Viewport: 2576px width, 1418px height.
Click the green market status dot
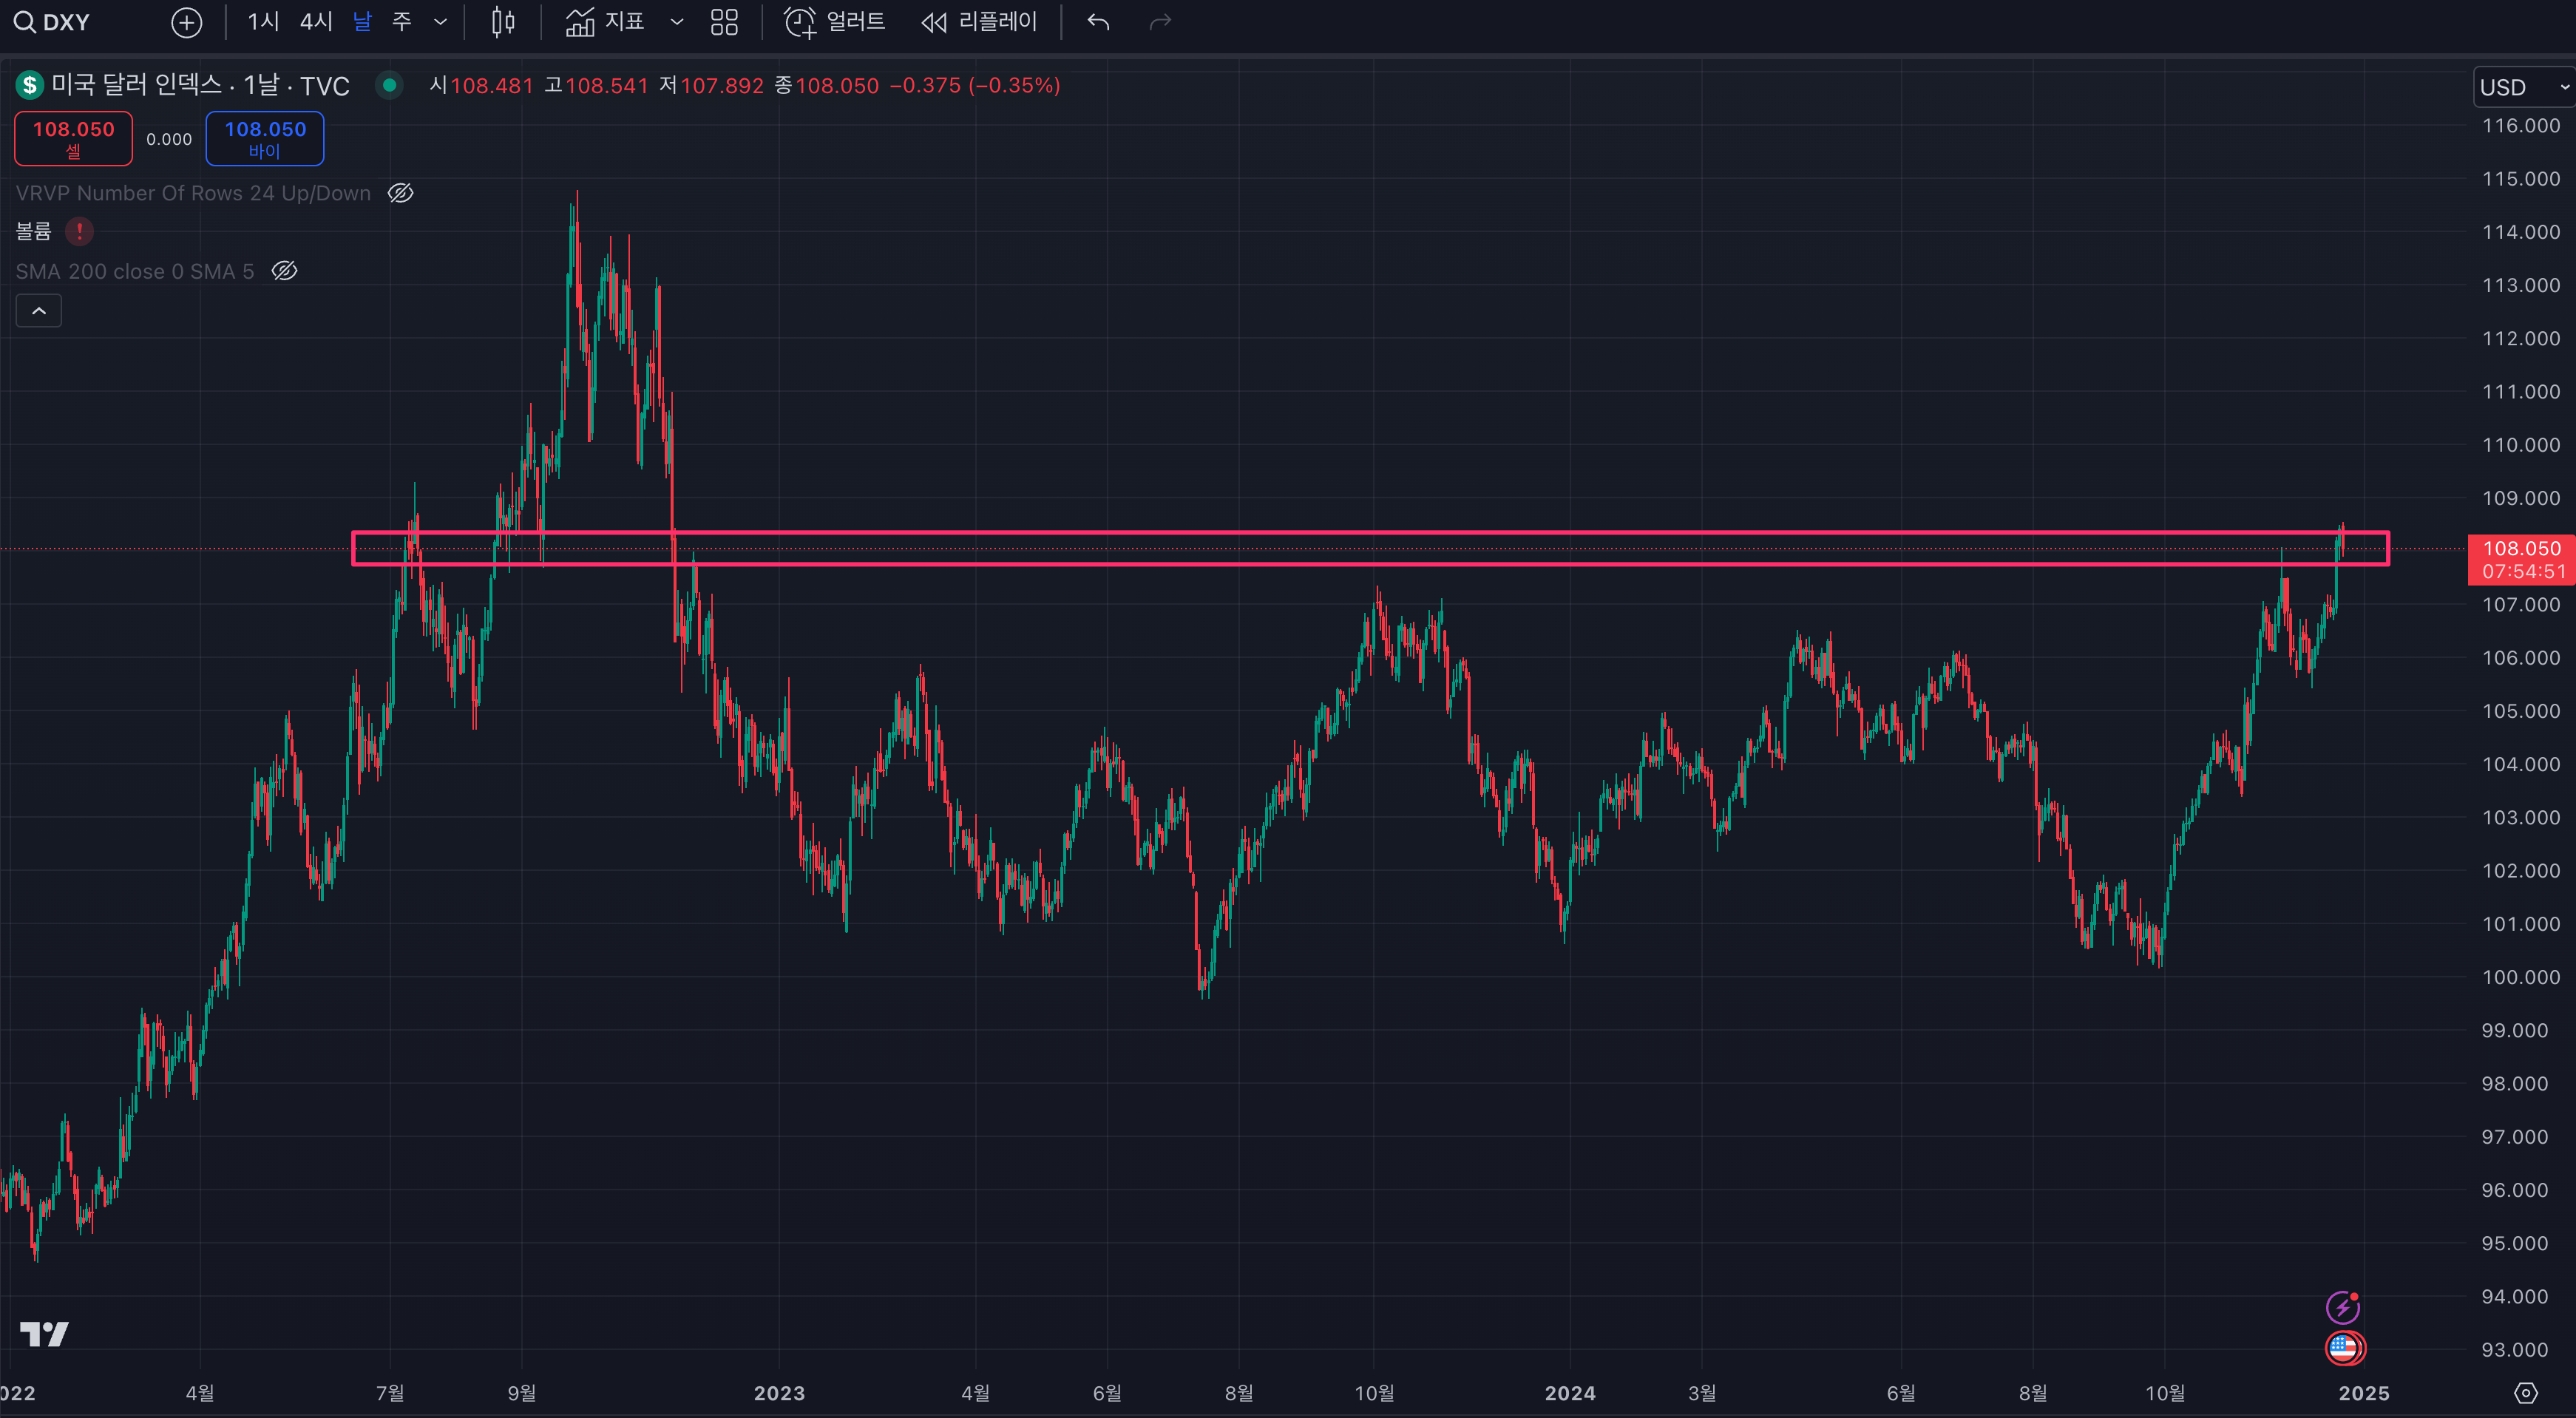pyautogui.click(x=389, y=86)
